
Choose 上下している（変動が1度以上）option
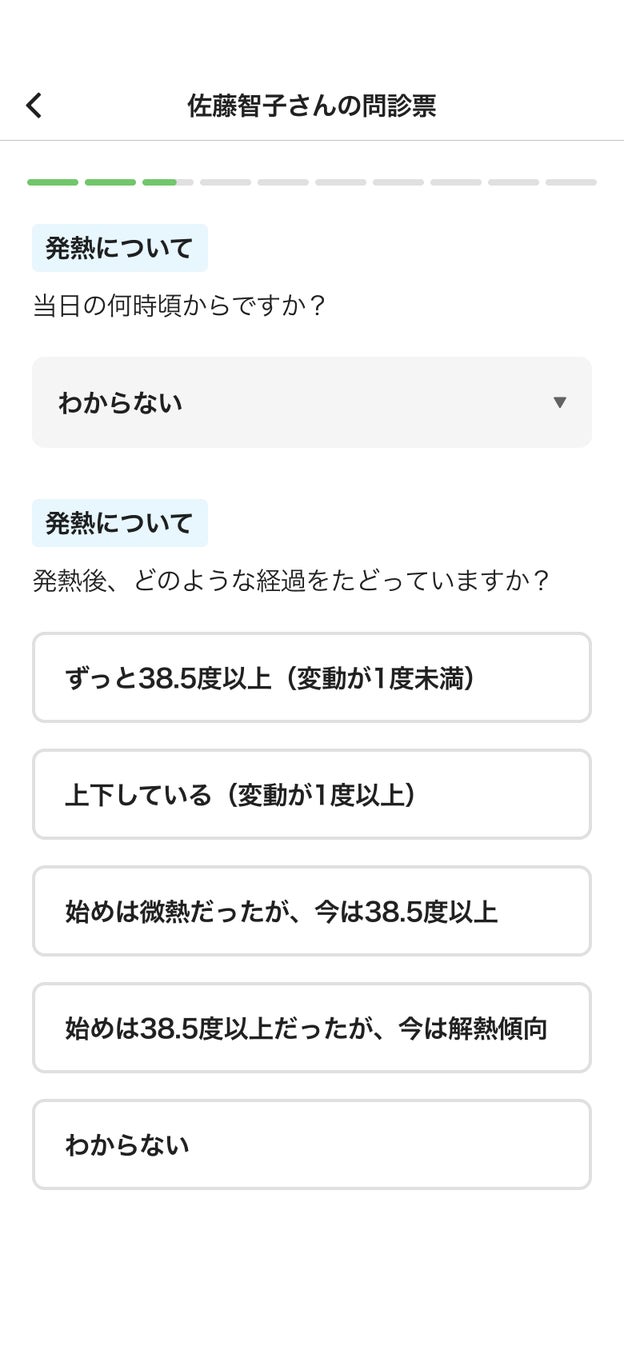[x=311, y=795]
